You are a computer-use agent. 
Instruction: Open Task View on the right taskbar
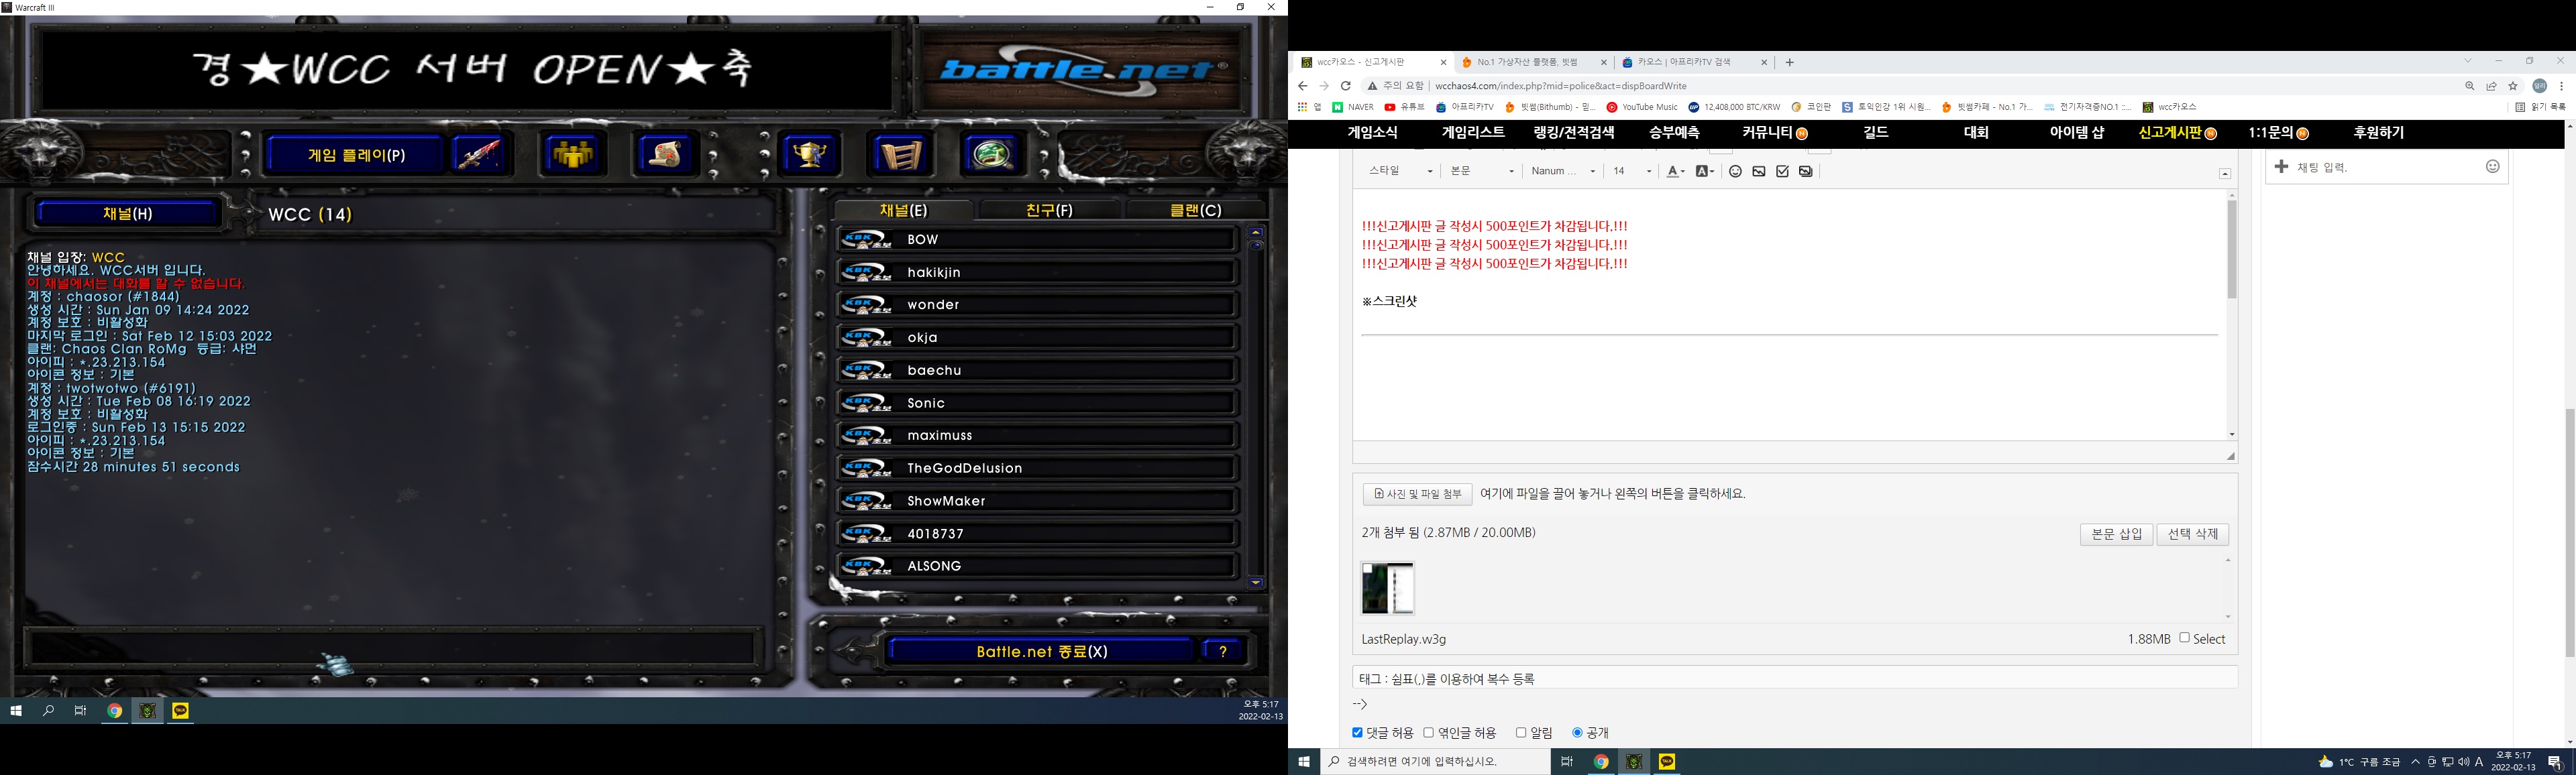(1567, 762)
